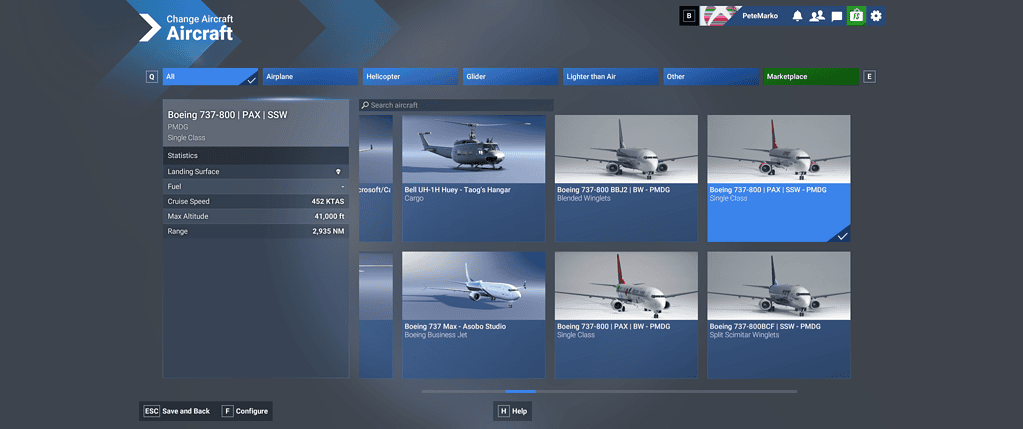Select the Glider category tab

click(x=511, y=77)
